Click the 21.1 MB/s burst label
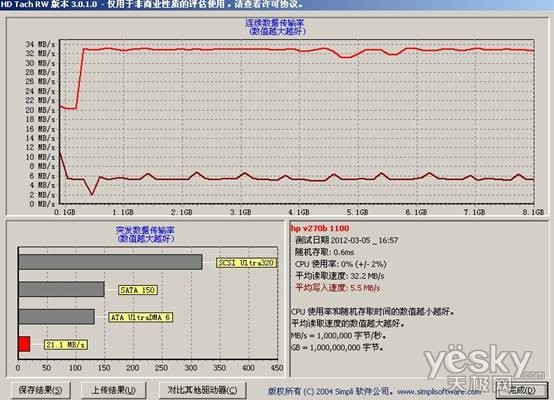The width and height of the screenshot is (554, 400). (66, 345)
